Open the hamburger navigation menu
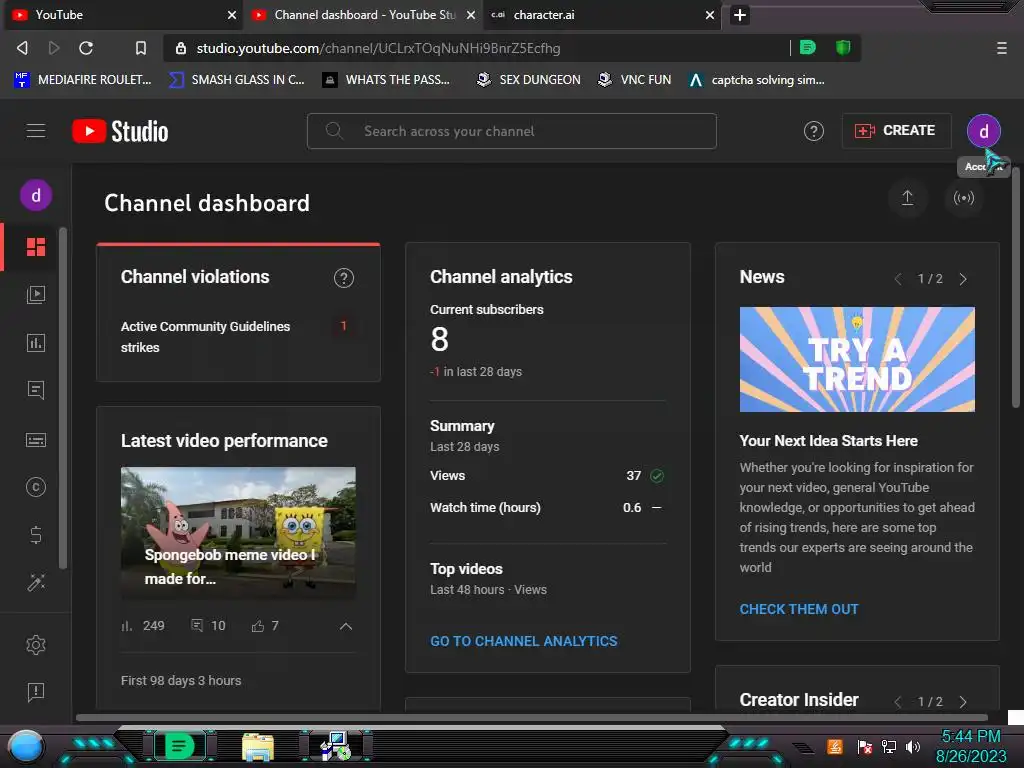The width and height of the screenshot is (1024, 768). (x=36, y=131)
